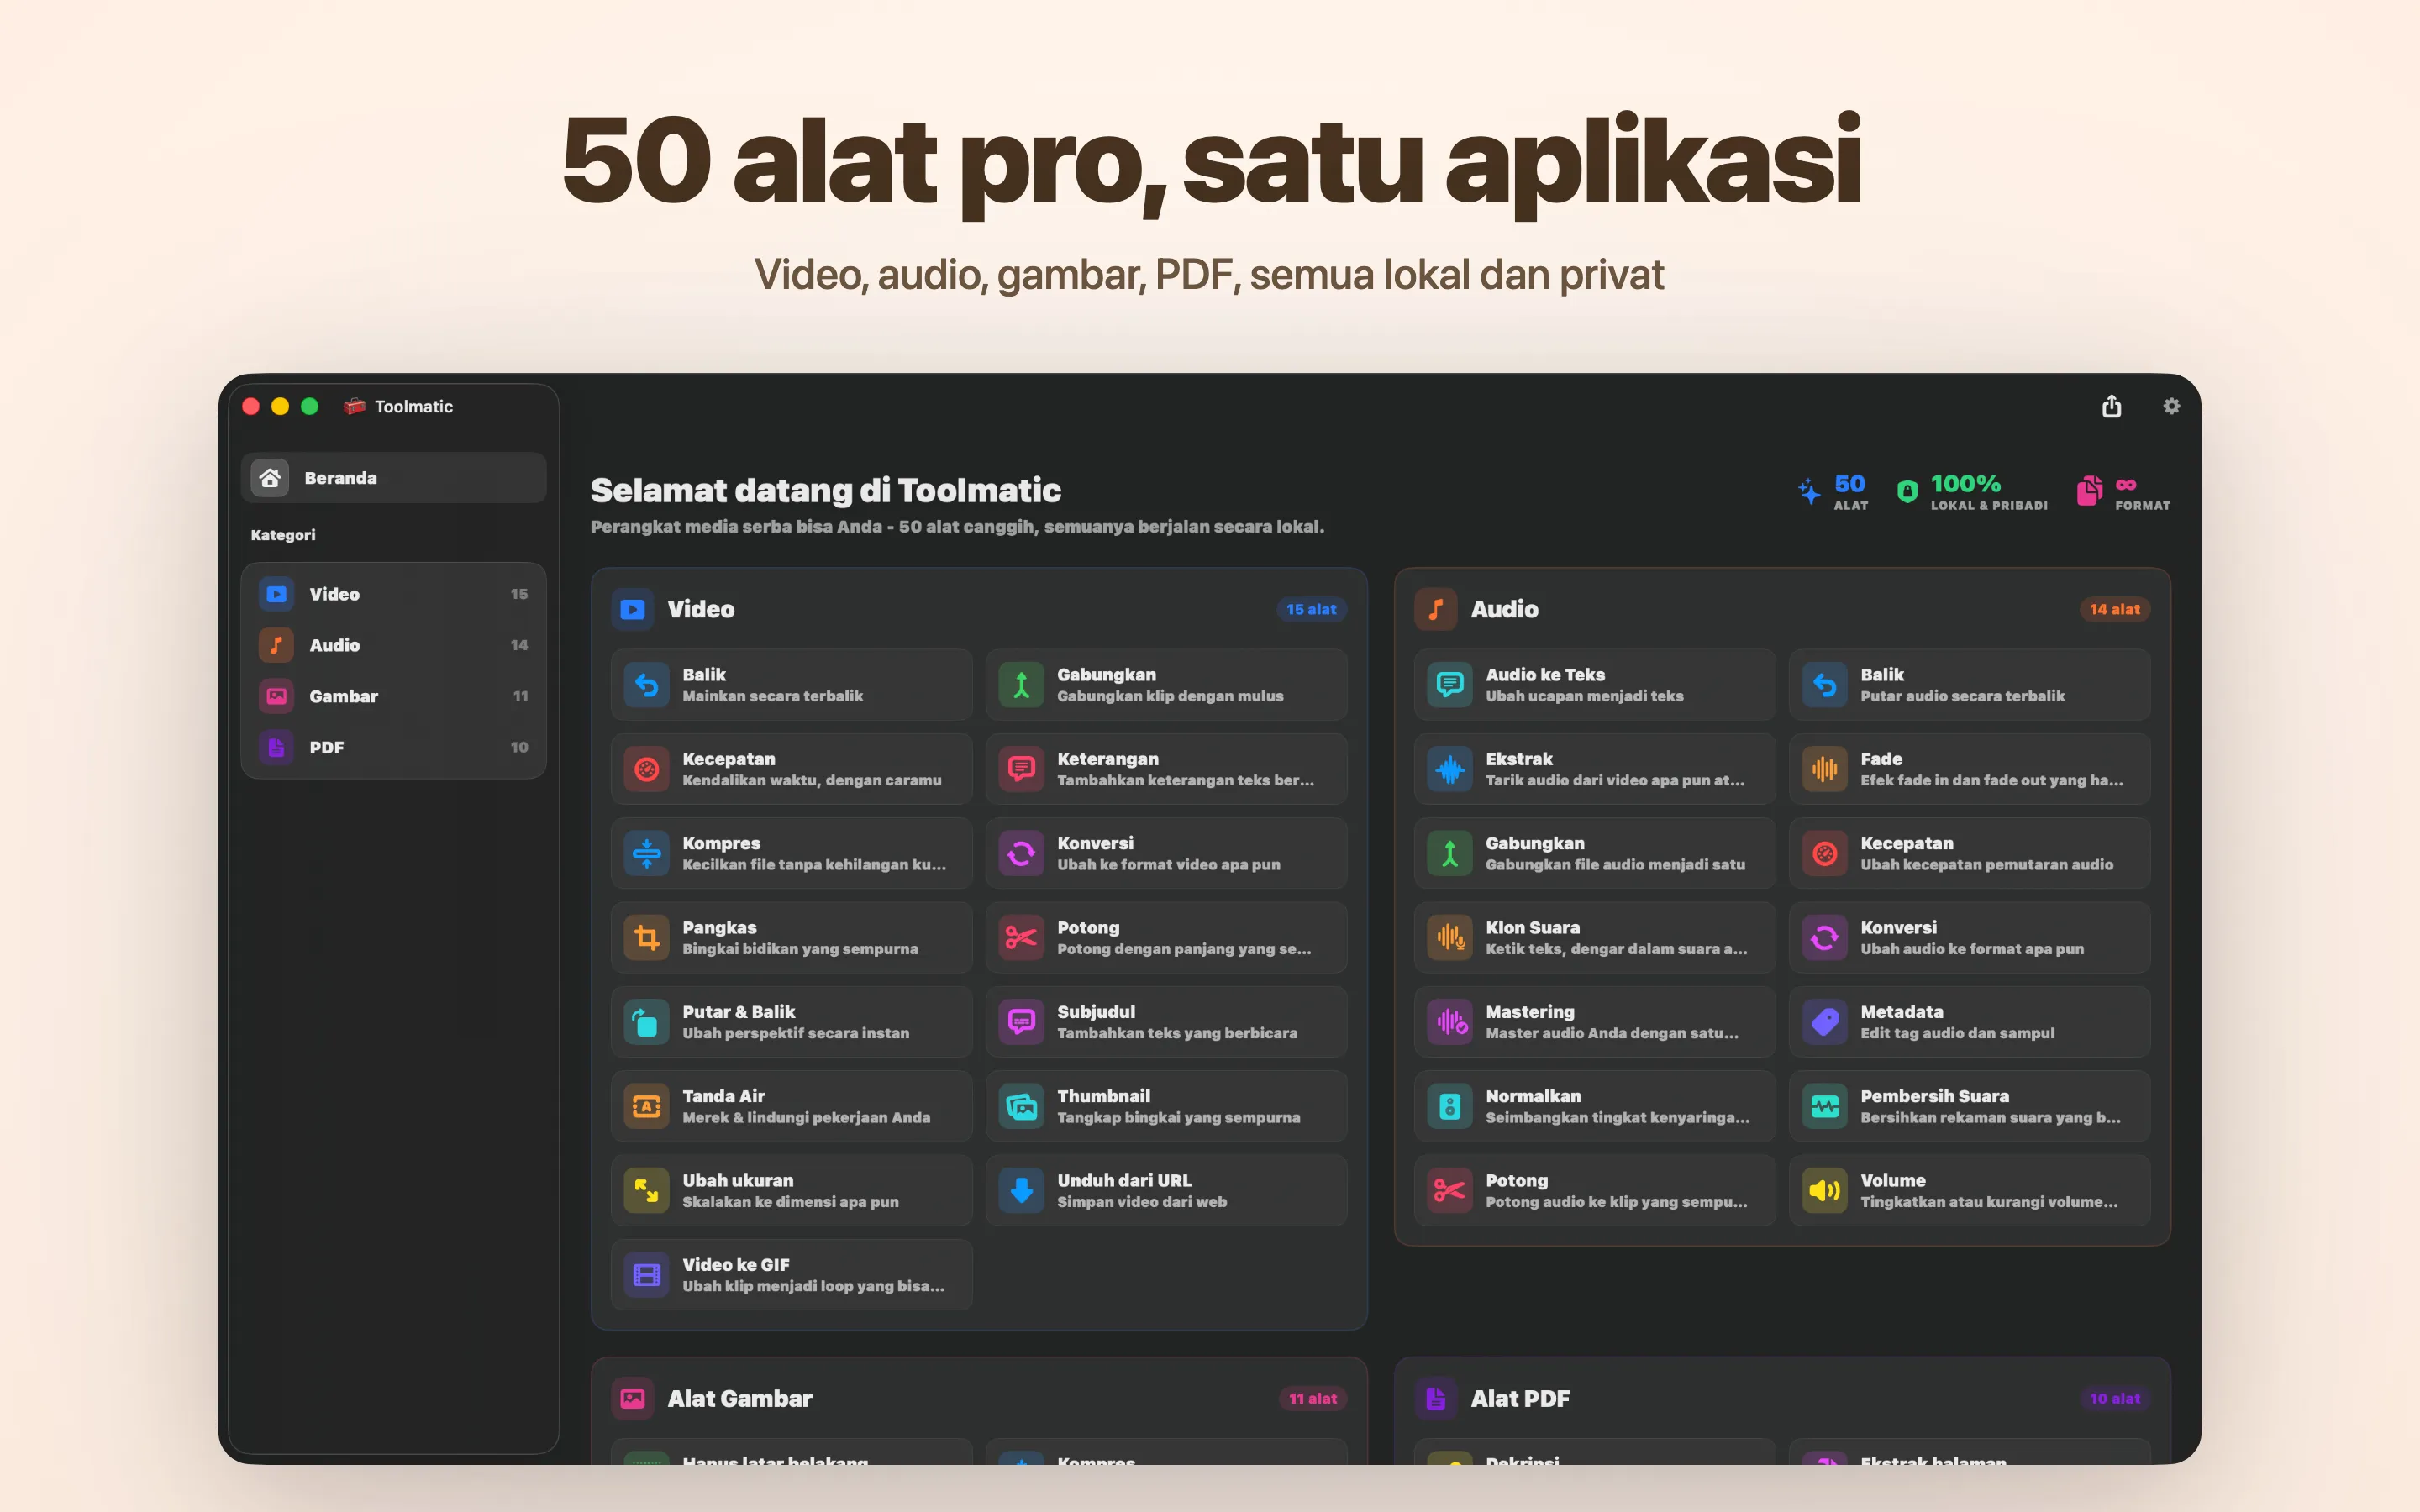Open the audio Potong tool title
The height and width of the screenshot is (1512, 2420).
tap(1516, 1180)
